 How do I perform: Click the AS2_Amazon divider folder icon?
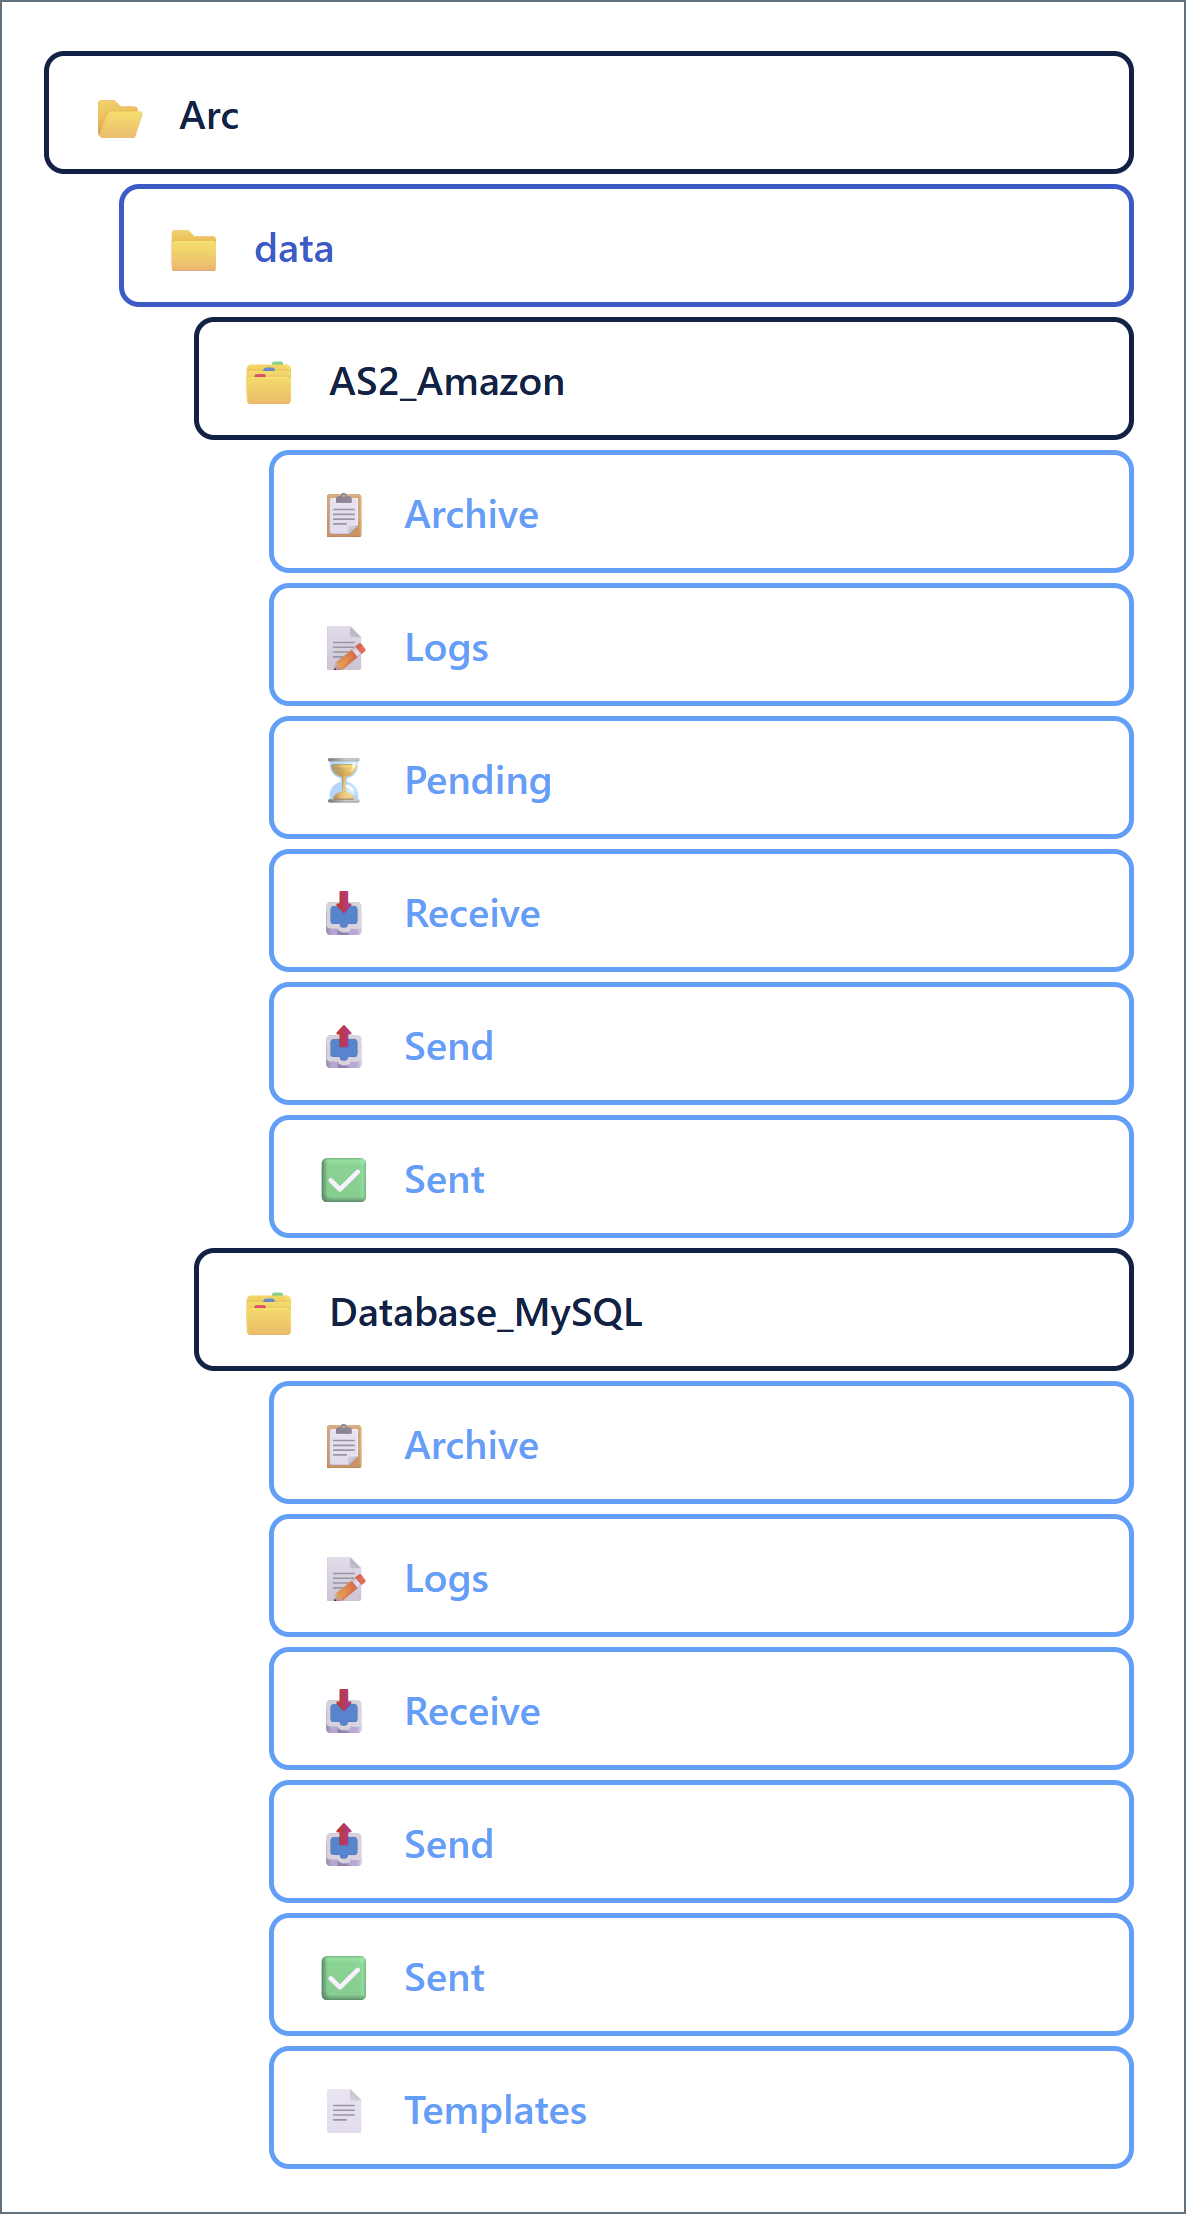pos(269,383)
